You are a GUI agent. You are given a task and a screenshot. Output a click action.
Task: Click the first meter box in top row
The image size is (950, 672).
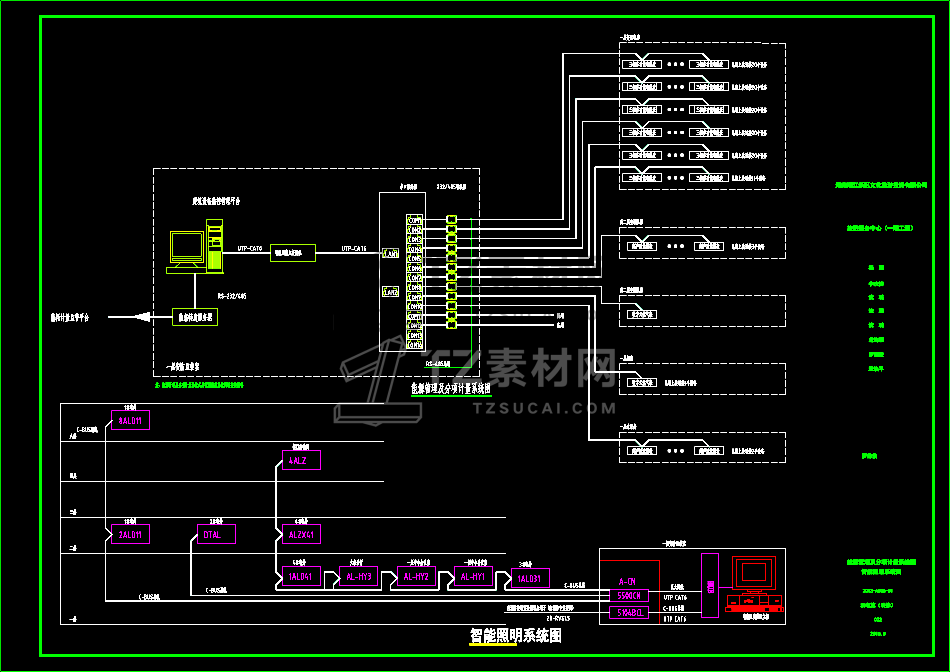(642, 64)
